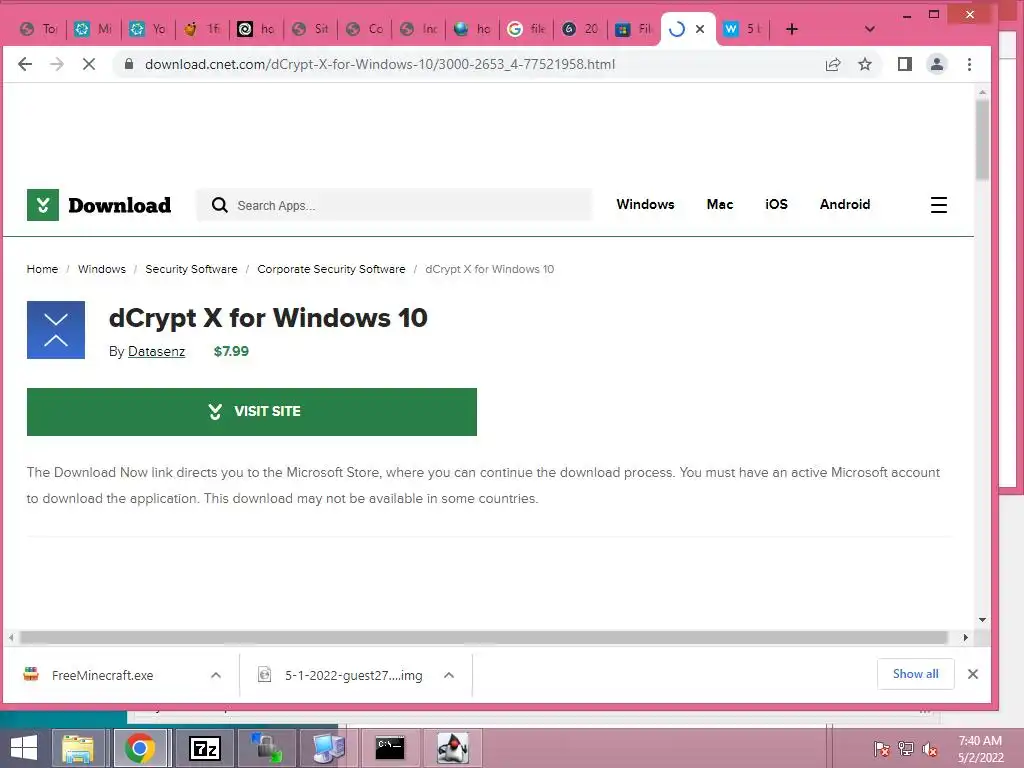Click the horizontal scrollbar thumb
This screenshot has width=1024, height=768.
[x=483, y=637]
